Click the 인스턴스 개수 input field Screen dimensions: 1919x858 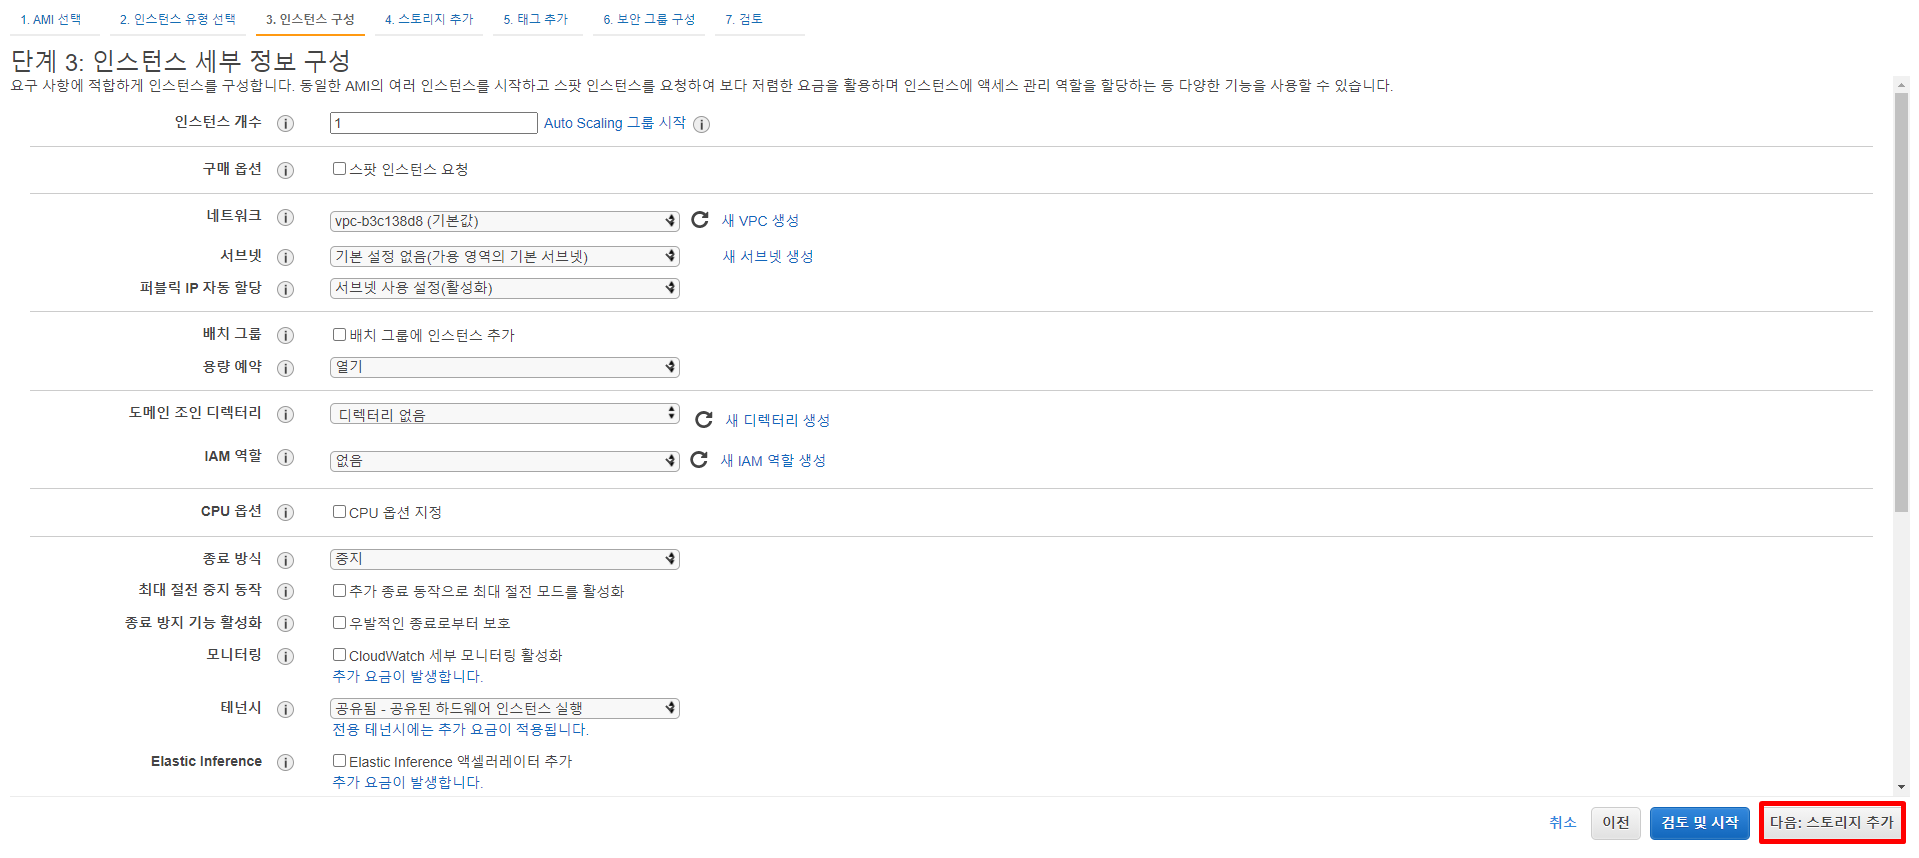pos(434,123)
